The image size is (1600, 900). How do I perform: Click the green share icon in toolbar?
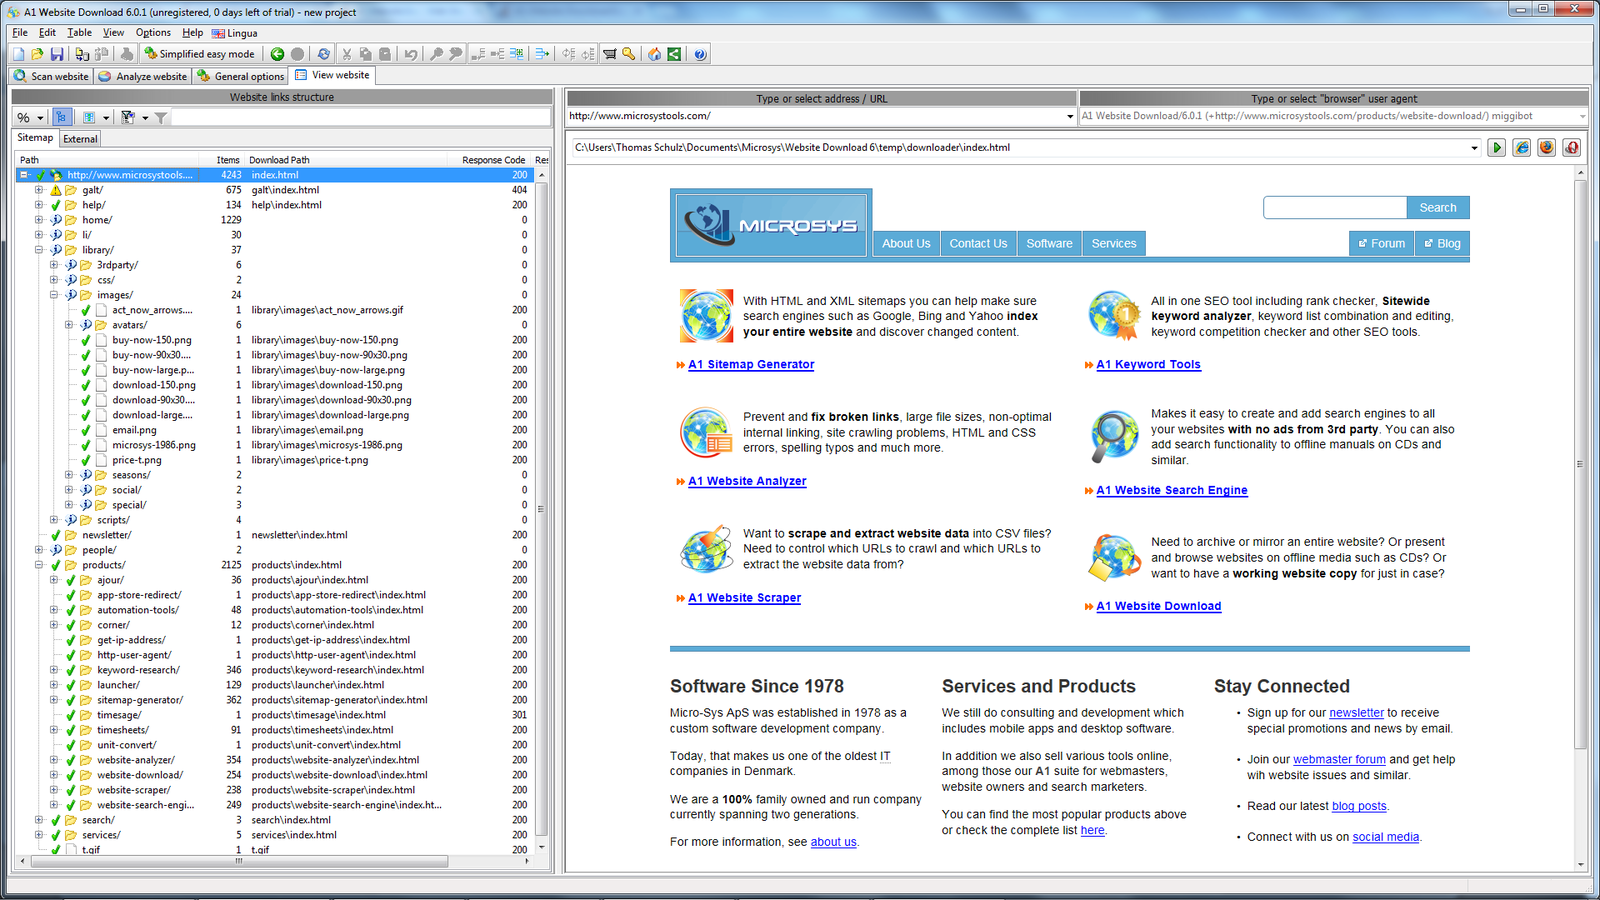pos(674,54)
